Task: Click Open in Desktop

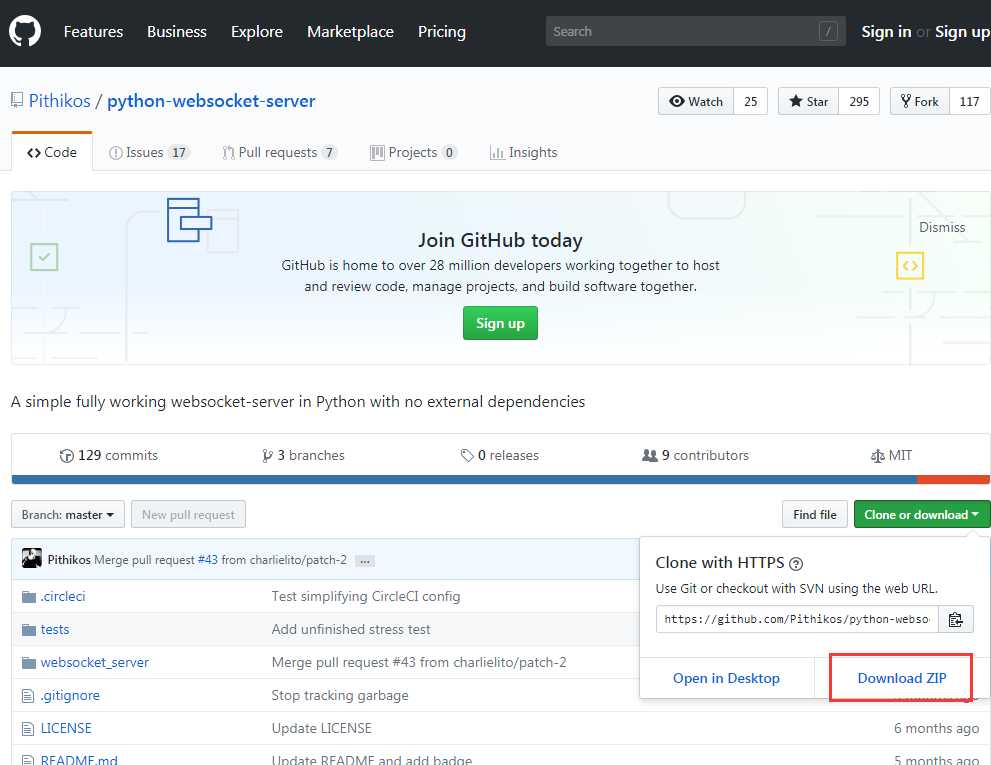Action: 726,678
